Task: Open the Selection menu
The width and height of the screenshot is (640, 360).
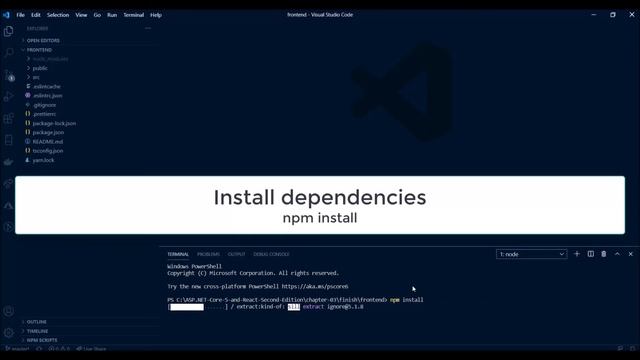Action: [58, 15]
